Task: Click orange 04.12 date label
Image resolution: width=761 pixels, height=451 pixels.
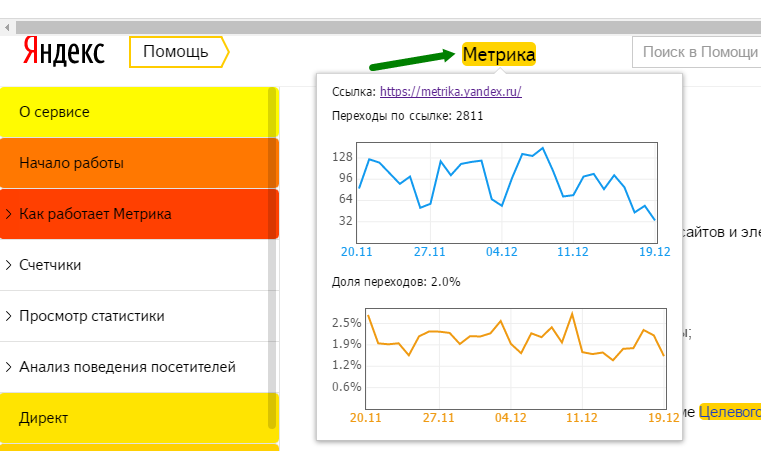Action: tap(511, 418)
